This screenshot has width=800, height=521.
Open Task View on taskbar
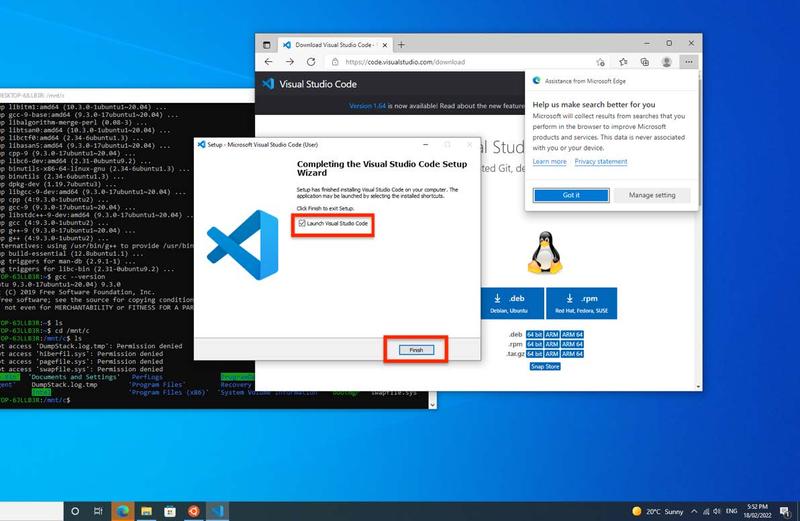(98, 511)
